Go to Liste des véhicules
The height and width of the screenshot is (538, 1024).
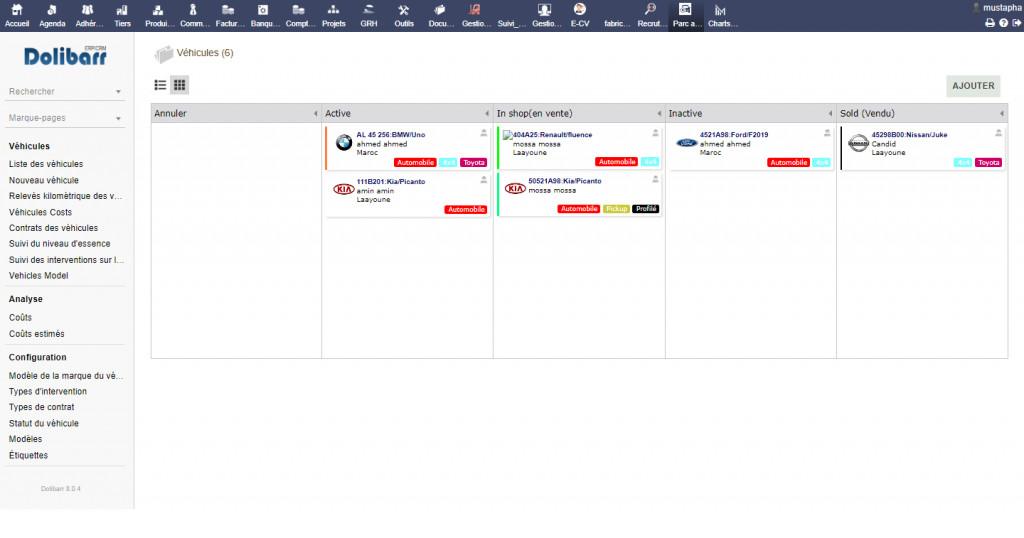pyautogui.click(x=46, y=164)
